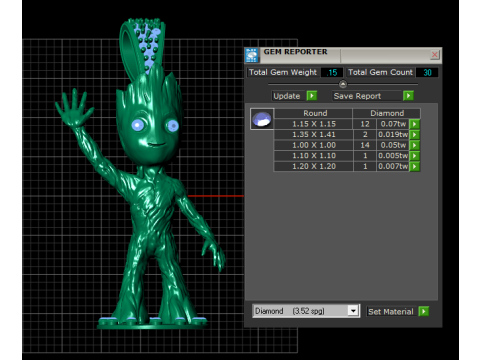Click the 0.07tw weight cell
This screenshot has height=360, width=480.
[x=393, y=124]
